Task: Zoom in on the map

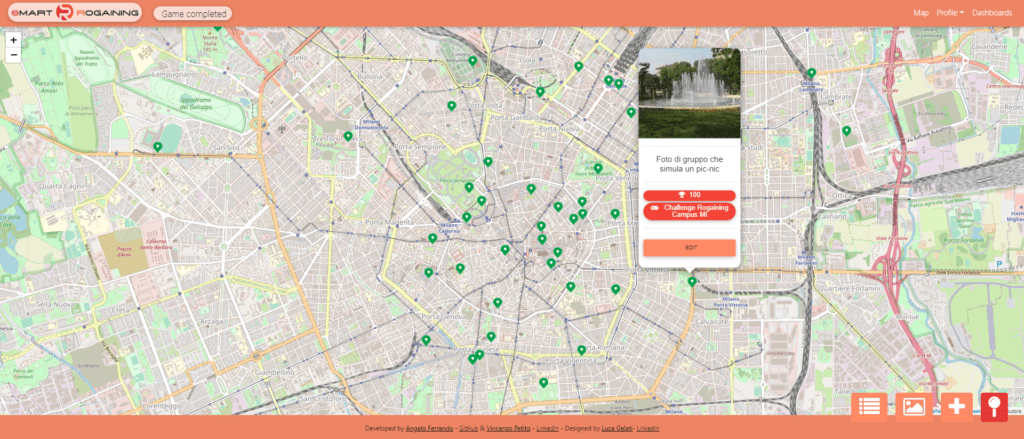Action: (x=14, y=40)
